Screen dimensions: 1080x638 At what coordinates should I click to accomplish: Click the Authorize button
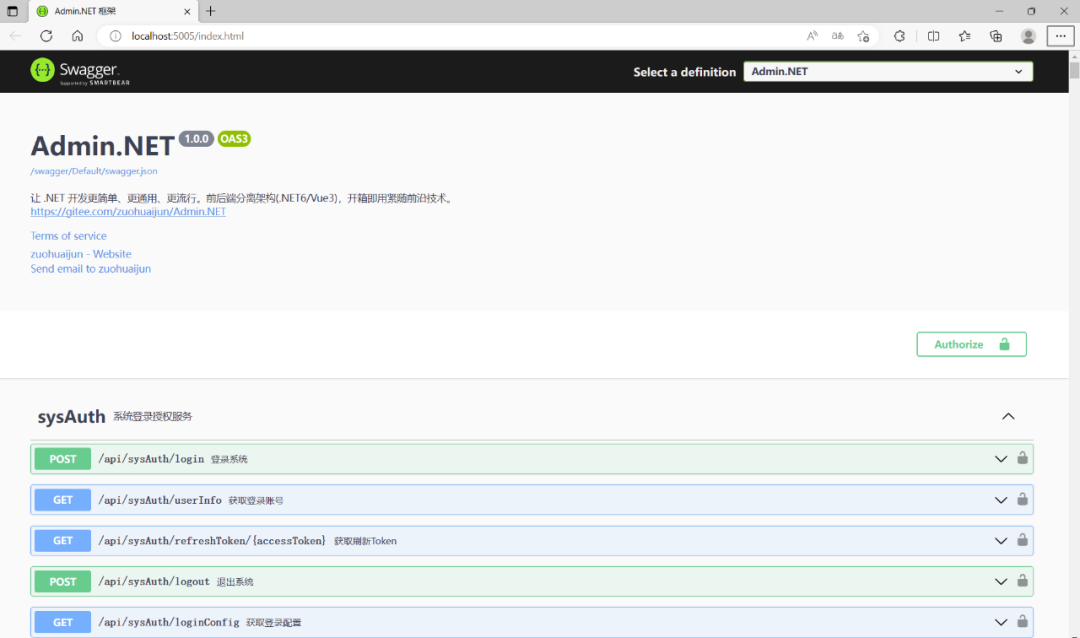coord(971,344)
